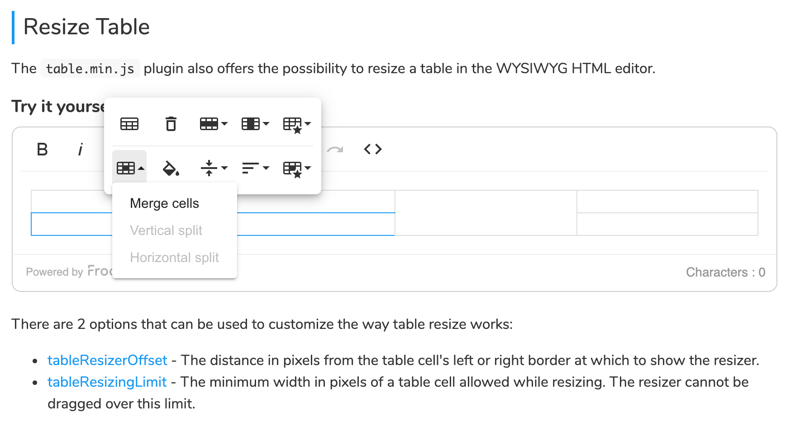This screenshot has height=422, width=800.
Task: Click the Remove Table trash icon
Action: click(171, 124)
